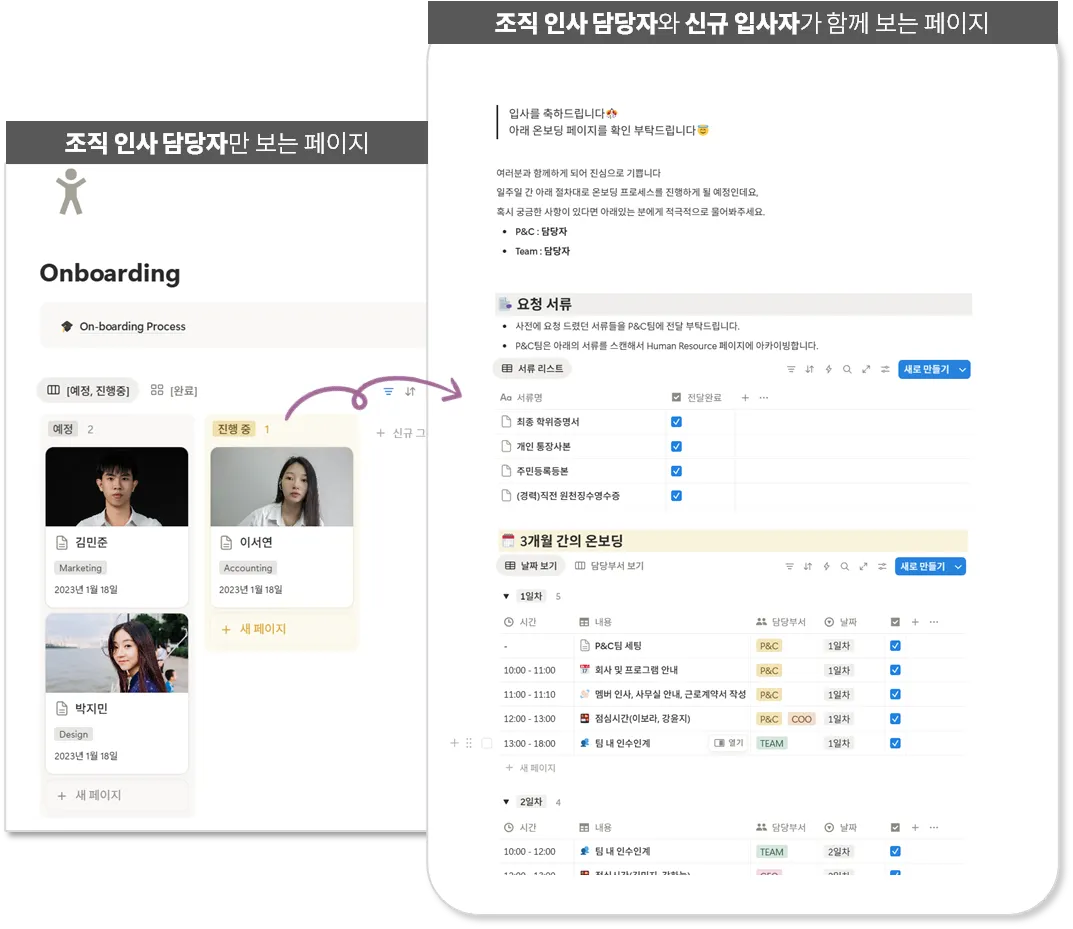This screenshot has width=1073, height=929.
Task: Click the COO tag in 점심시간 row
Action: coord(801,720)
